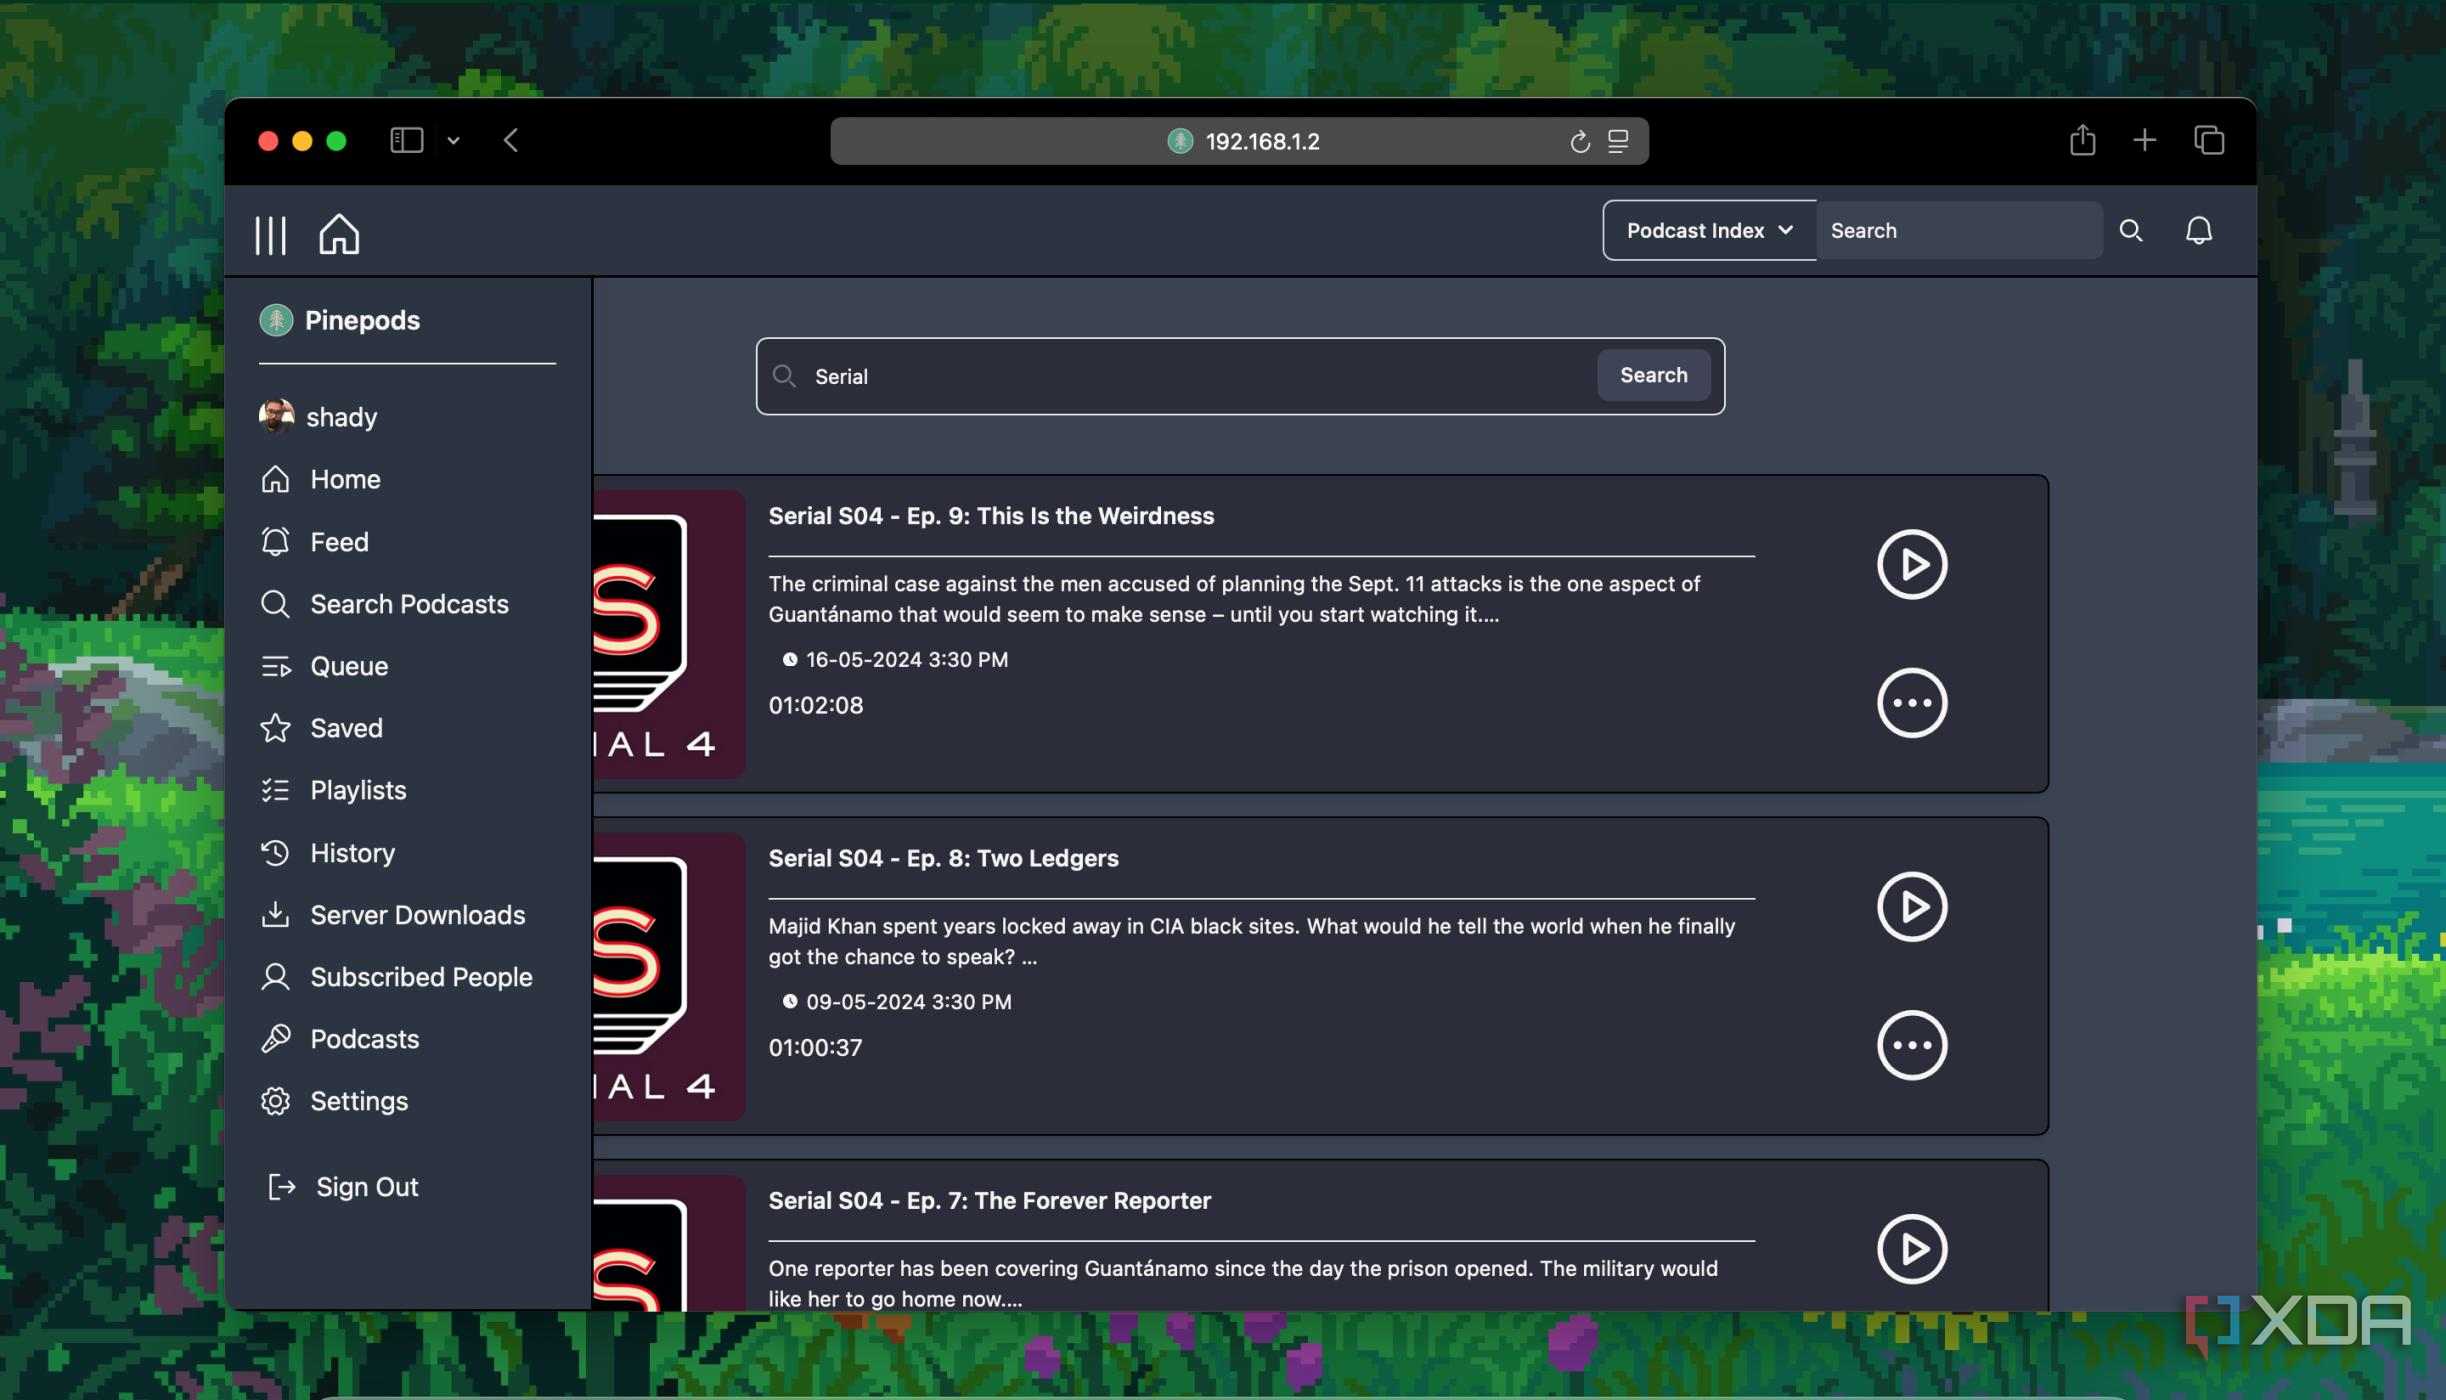Screen dimensions: 2446x1400
Task: Click The Forever Reporter cover artwork
Action: pos(669,1243)
